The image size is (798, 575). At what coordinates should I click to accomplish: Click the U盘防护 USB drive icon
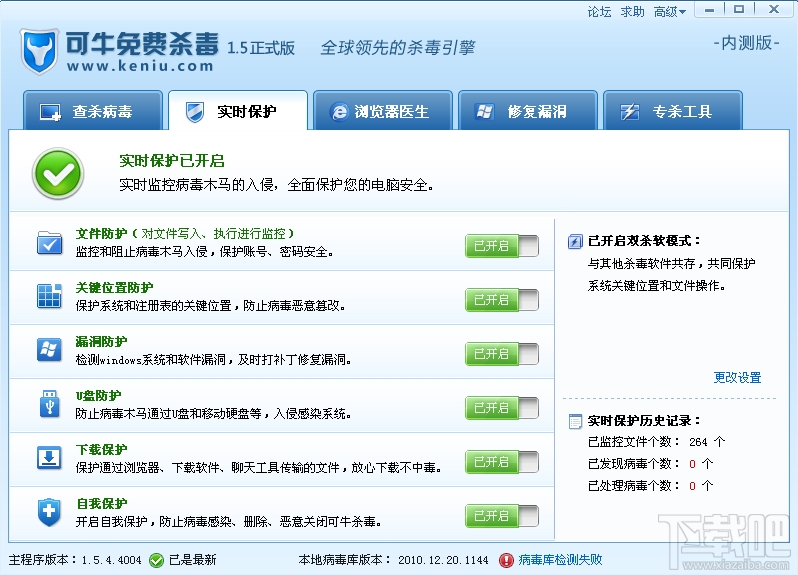click(49, 404)
